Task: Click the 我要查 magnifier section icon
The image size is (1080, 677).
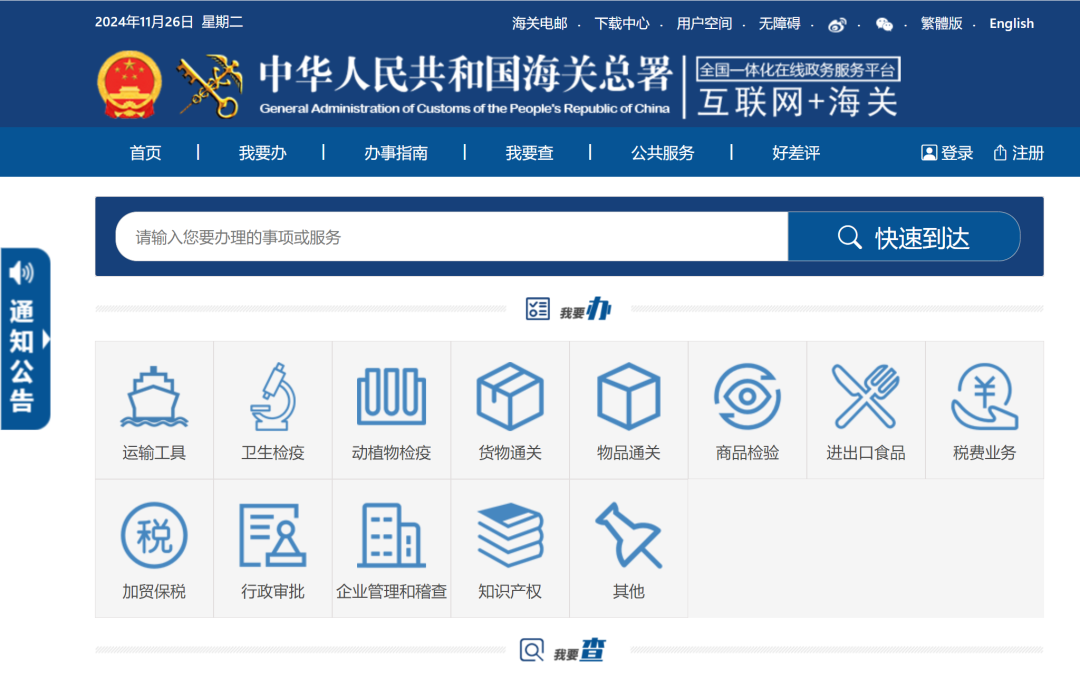Action: (532, 649)
